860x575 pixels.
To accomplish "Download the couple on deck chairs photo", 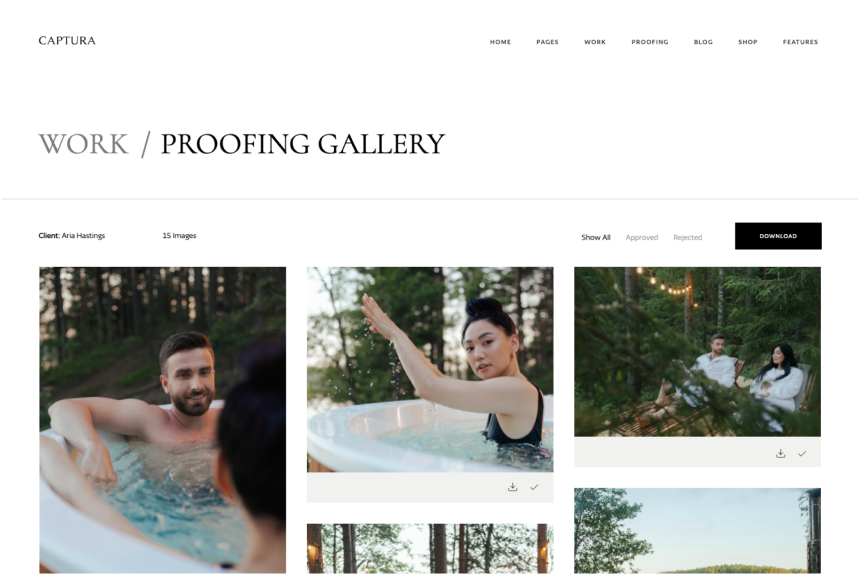I will pyautogui.click(x=780, y=453).
